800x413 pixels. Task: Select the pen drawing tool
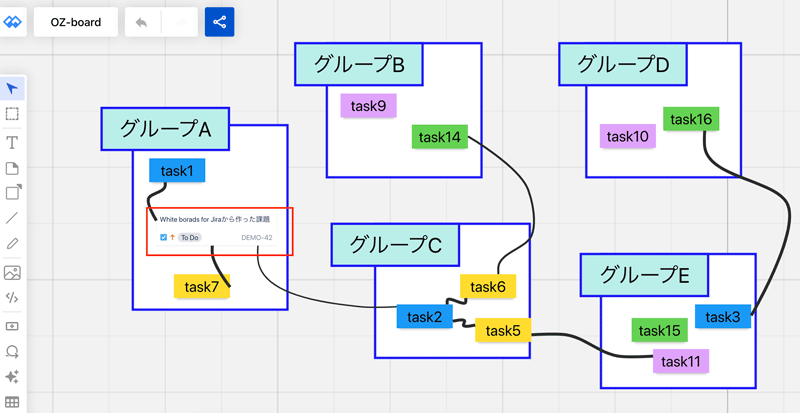(12, 243)
